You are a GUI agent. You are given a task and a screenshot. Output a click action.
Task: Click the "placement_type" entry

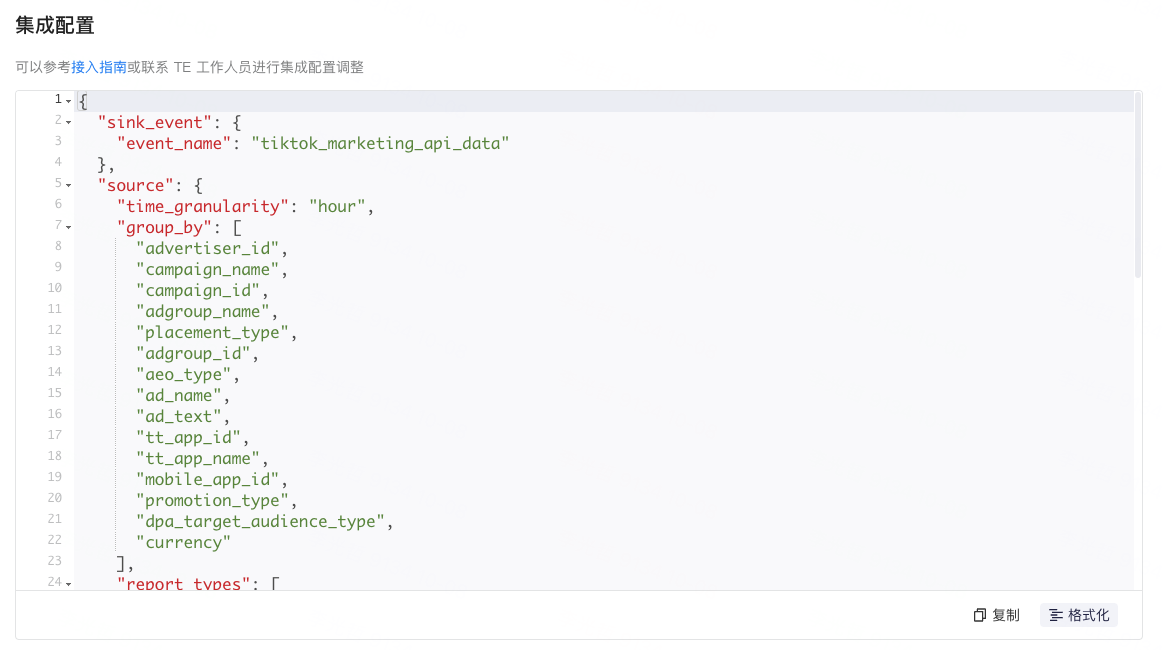point(212,332)
